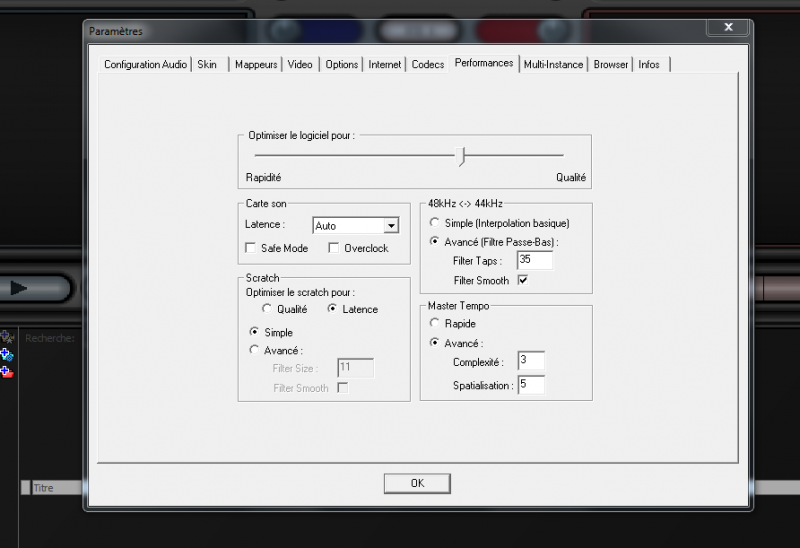Click the Filter Taps input field

pos(534,260)
